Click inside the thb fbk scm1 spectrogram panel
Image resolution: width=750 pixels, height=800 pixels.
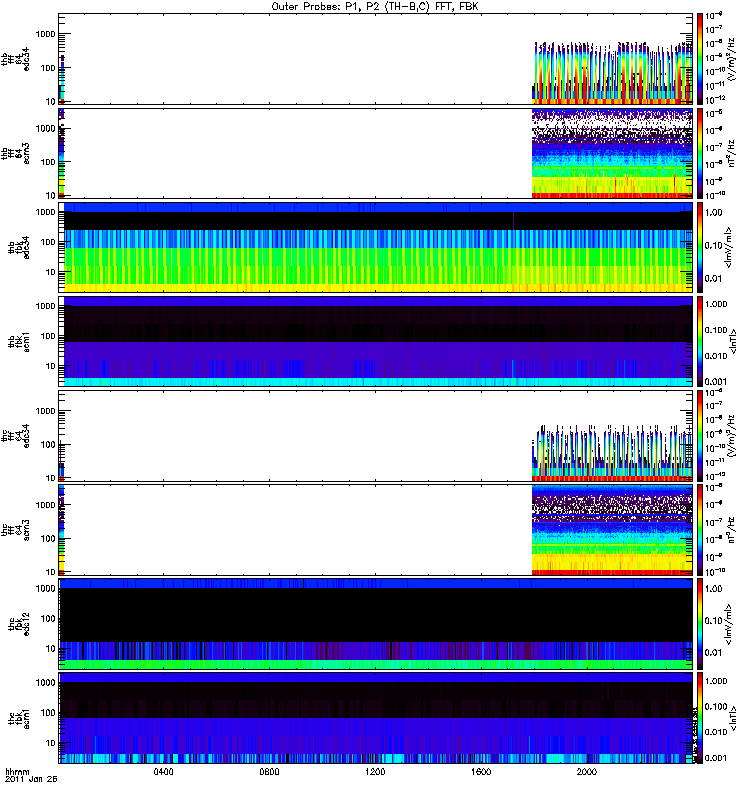376,341
